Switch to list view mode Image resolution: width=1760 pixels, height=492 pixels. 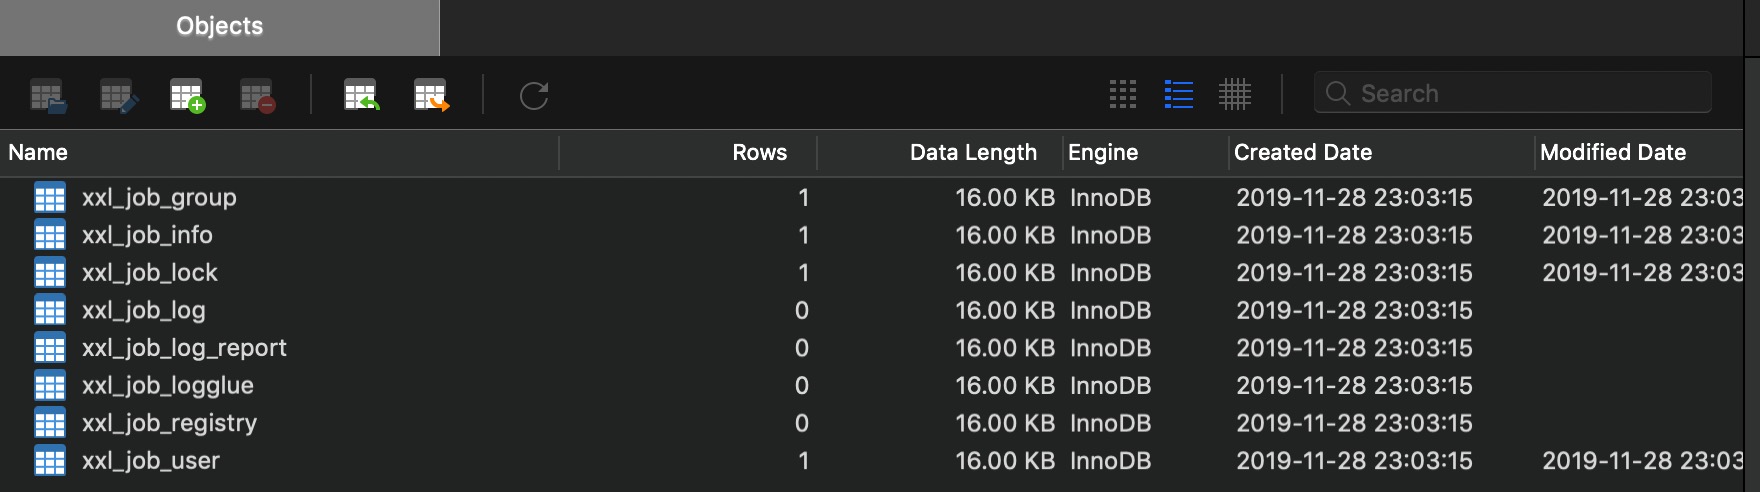(1179, 95)
